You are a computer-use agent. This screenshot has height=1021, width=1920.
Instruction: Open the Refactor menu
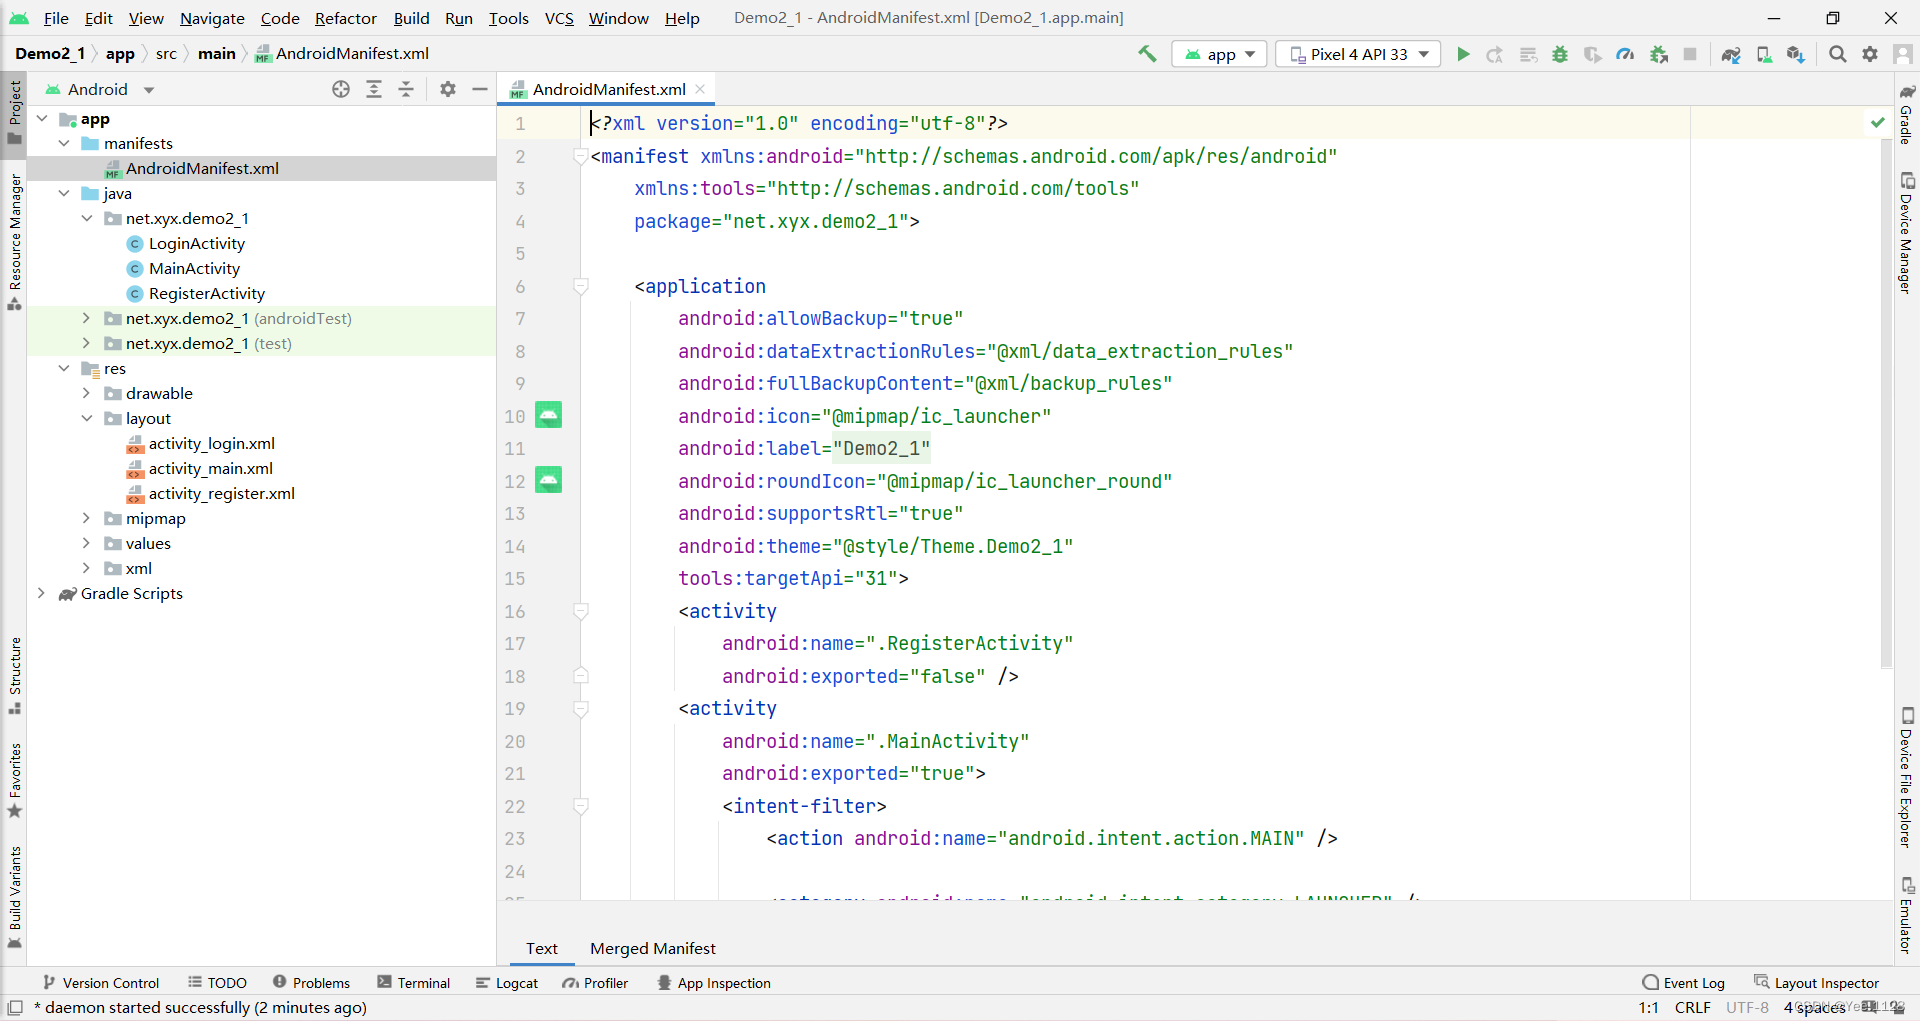point(346,18)
